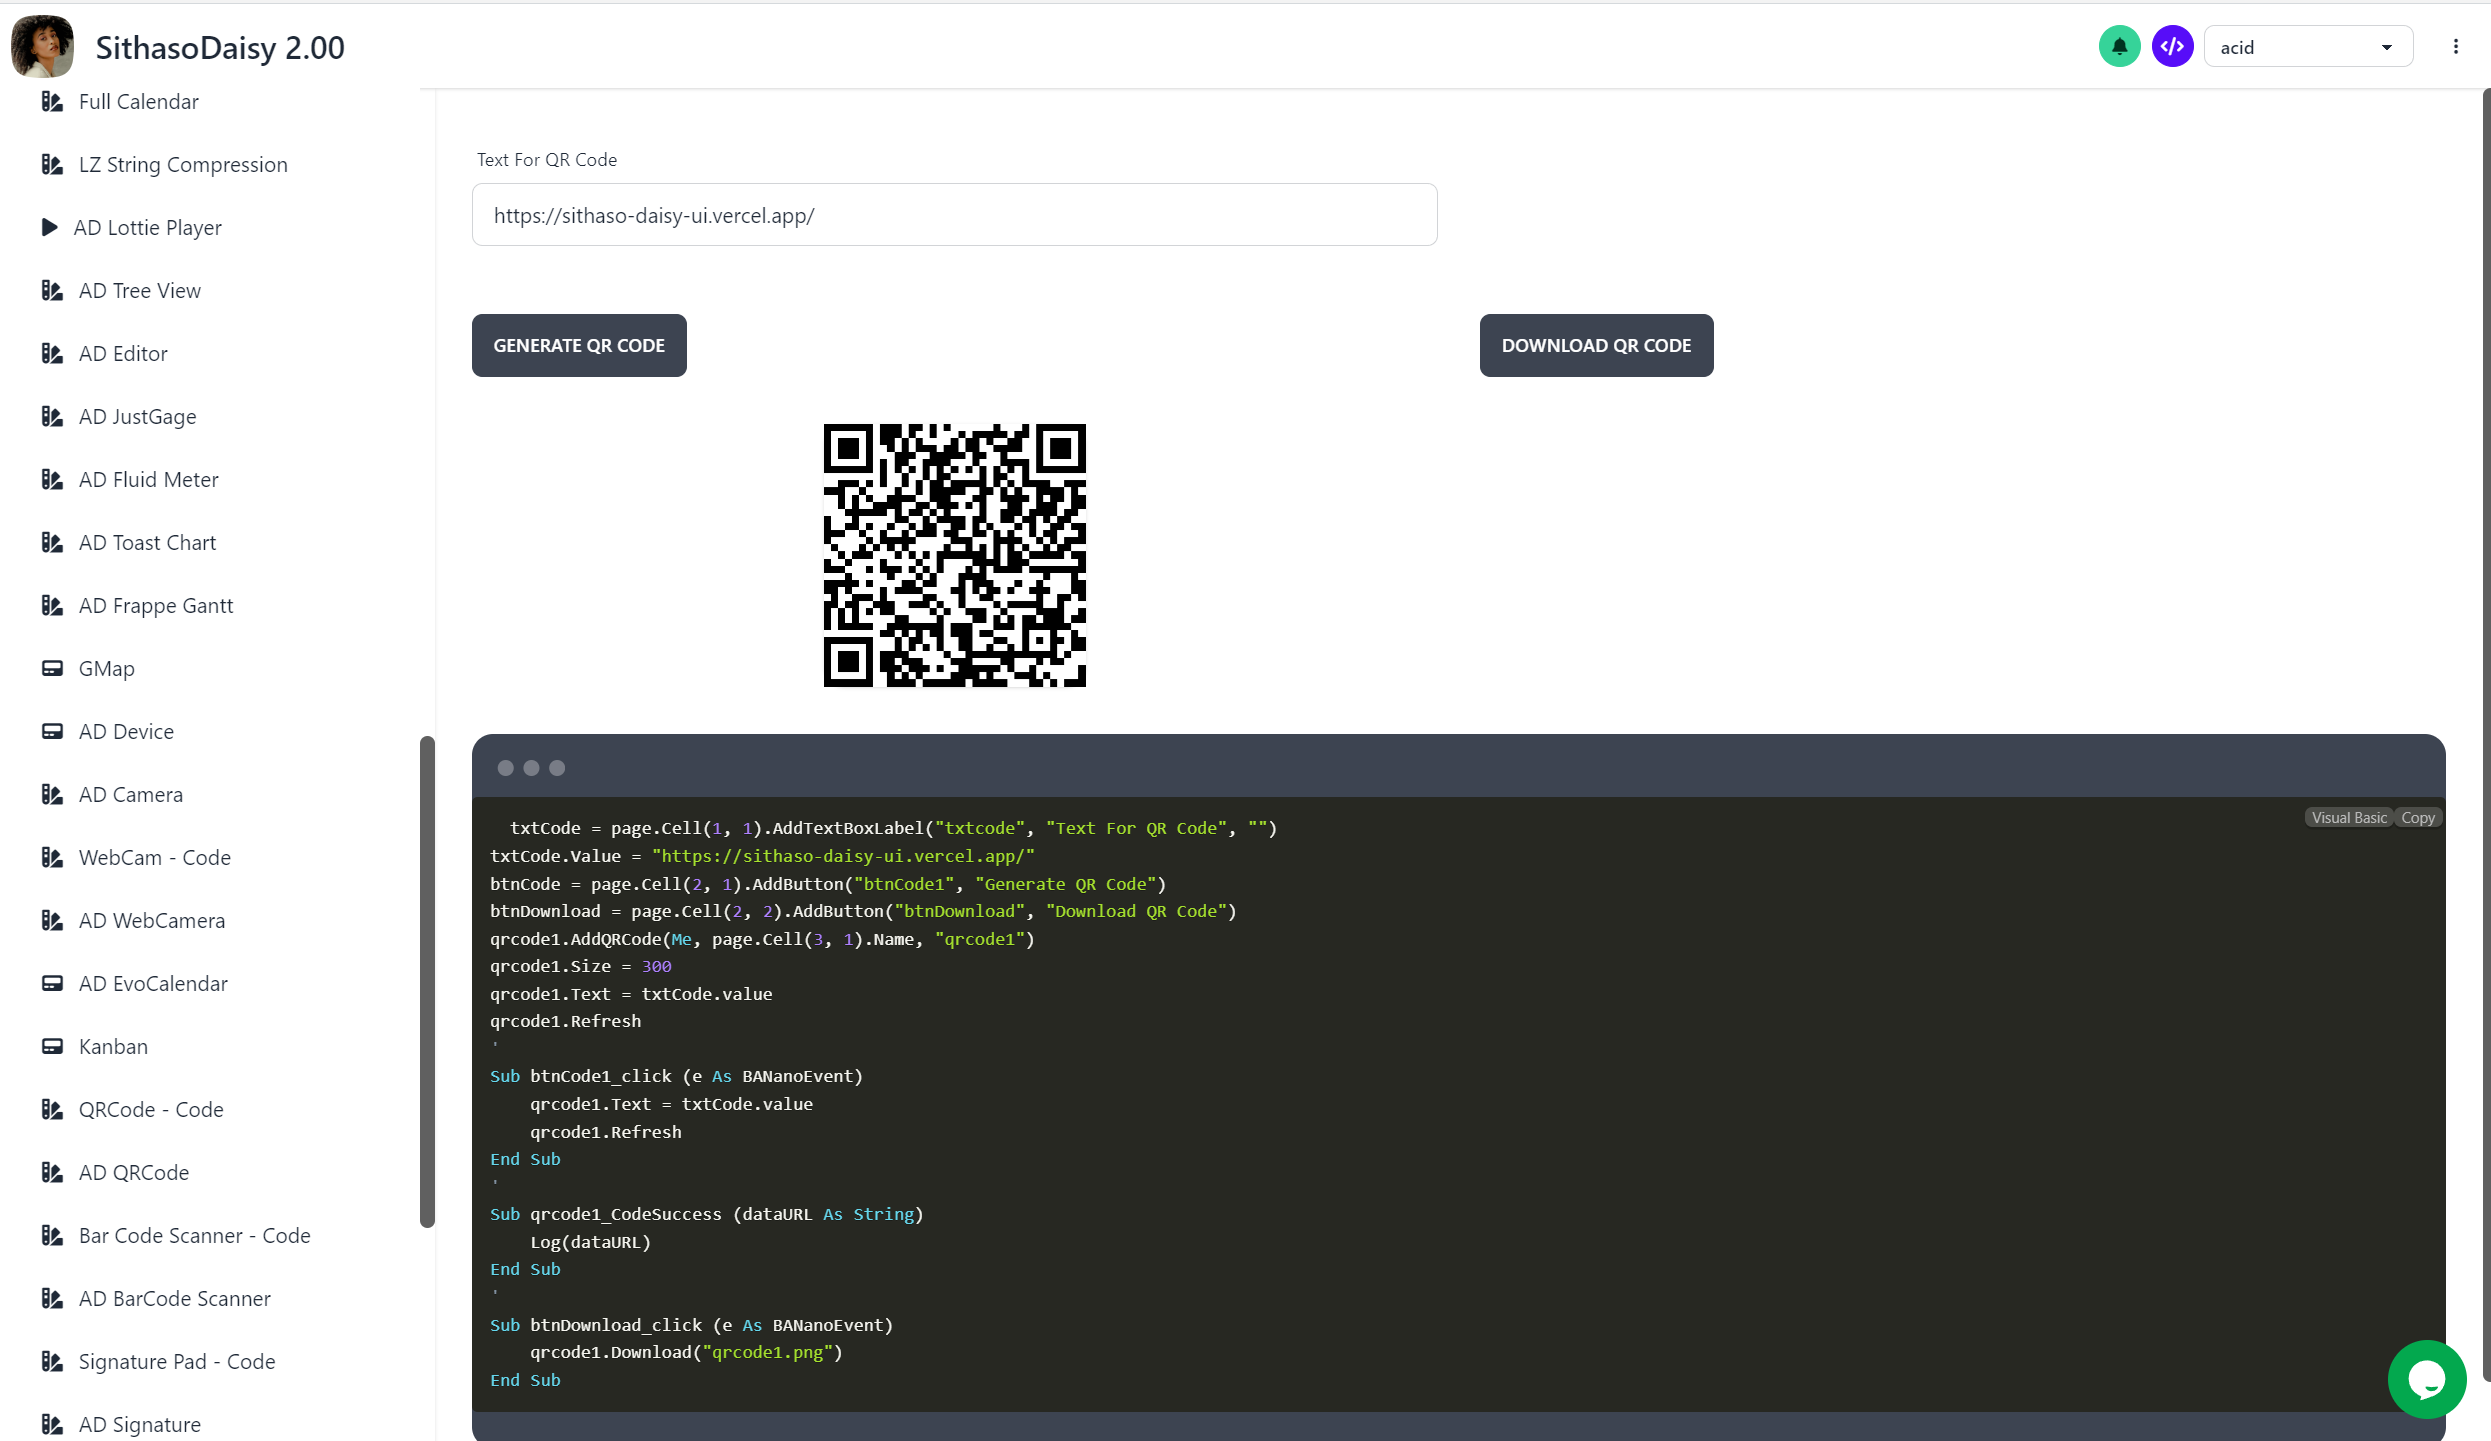This screenshot has height=1441, width=2491.
Task: Click the user avatar picture
Action: [42, 46]
